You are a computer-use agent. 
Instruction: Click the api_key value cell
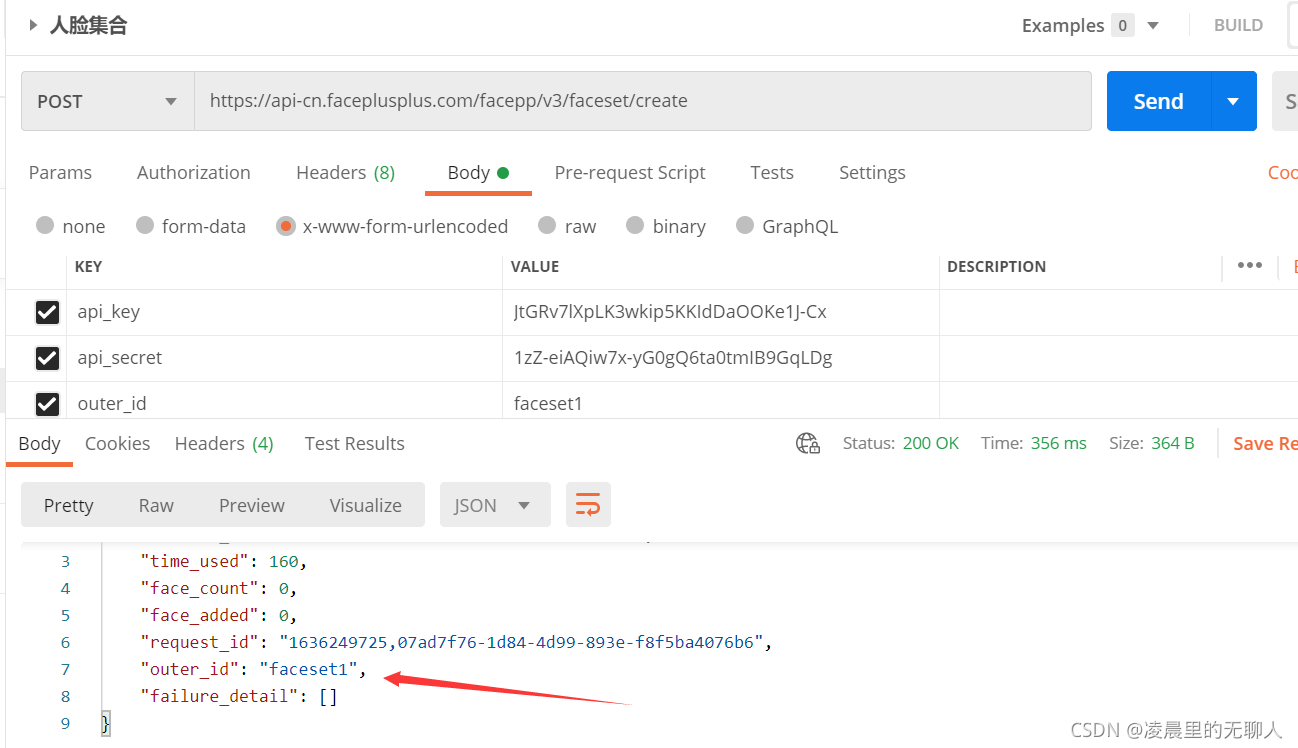point(720,312)
